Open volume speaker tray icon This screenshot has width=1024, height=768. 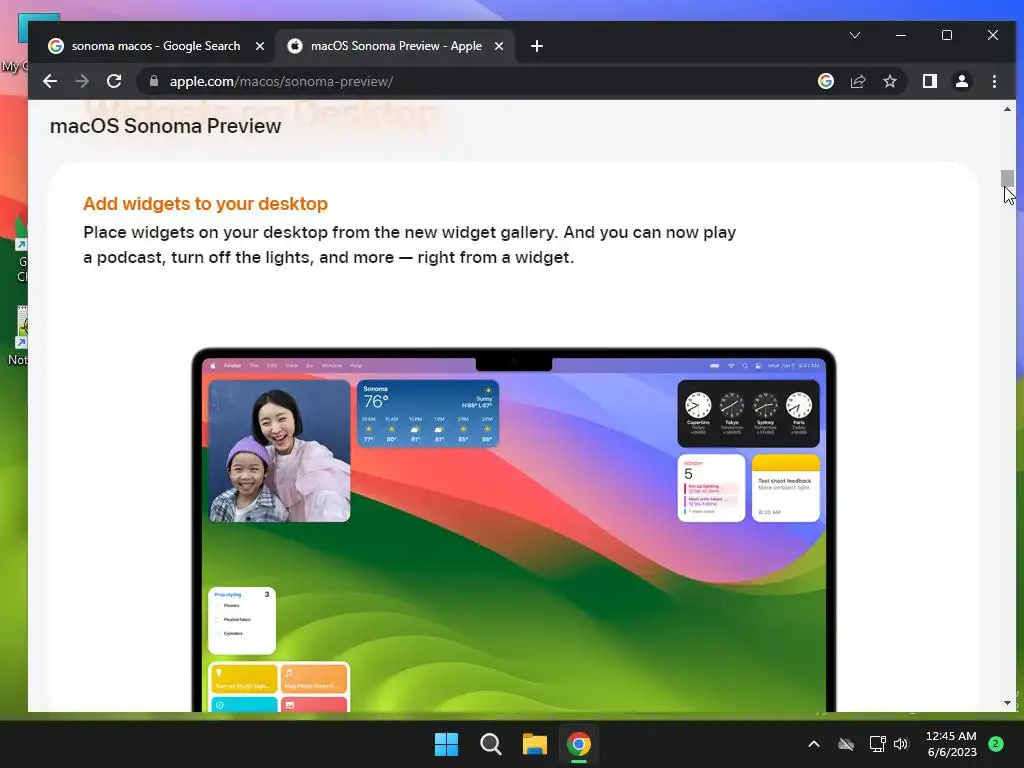click(901, 744)
